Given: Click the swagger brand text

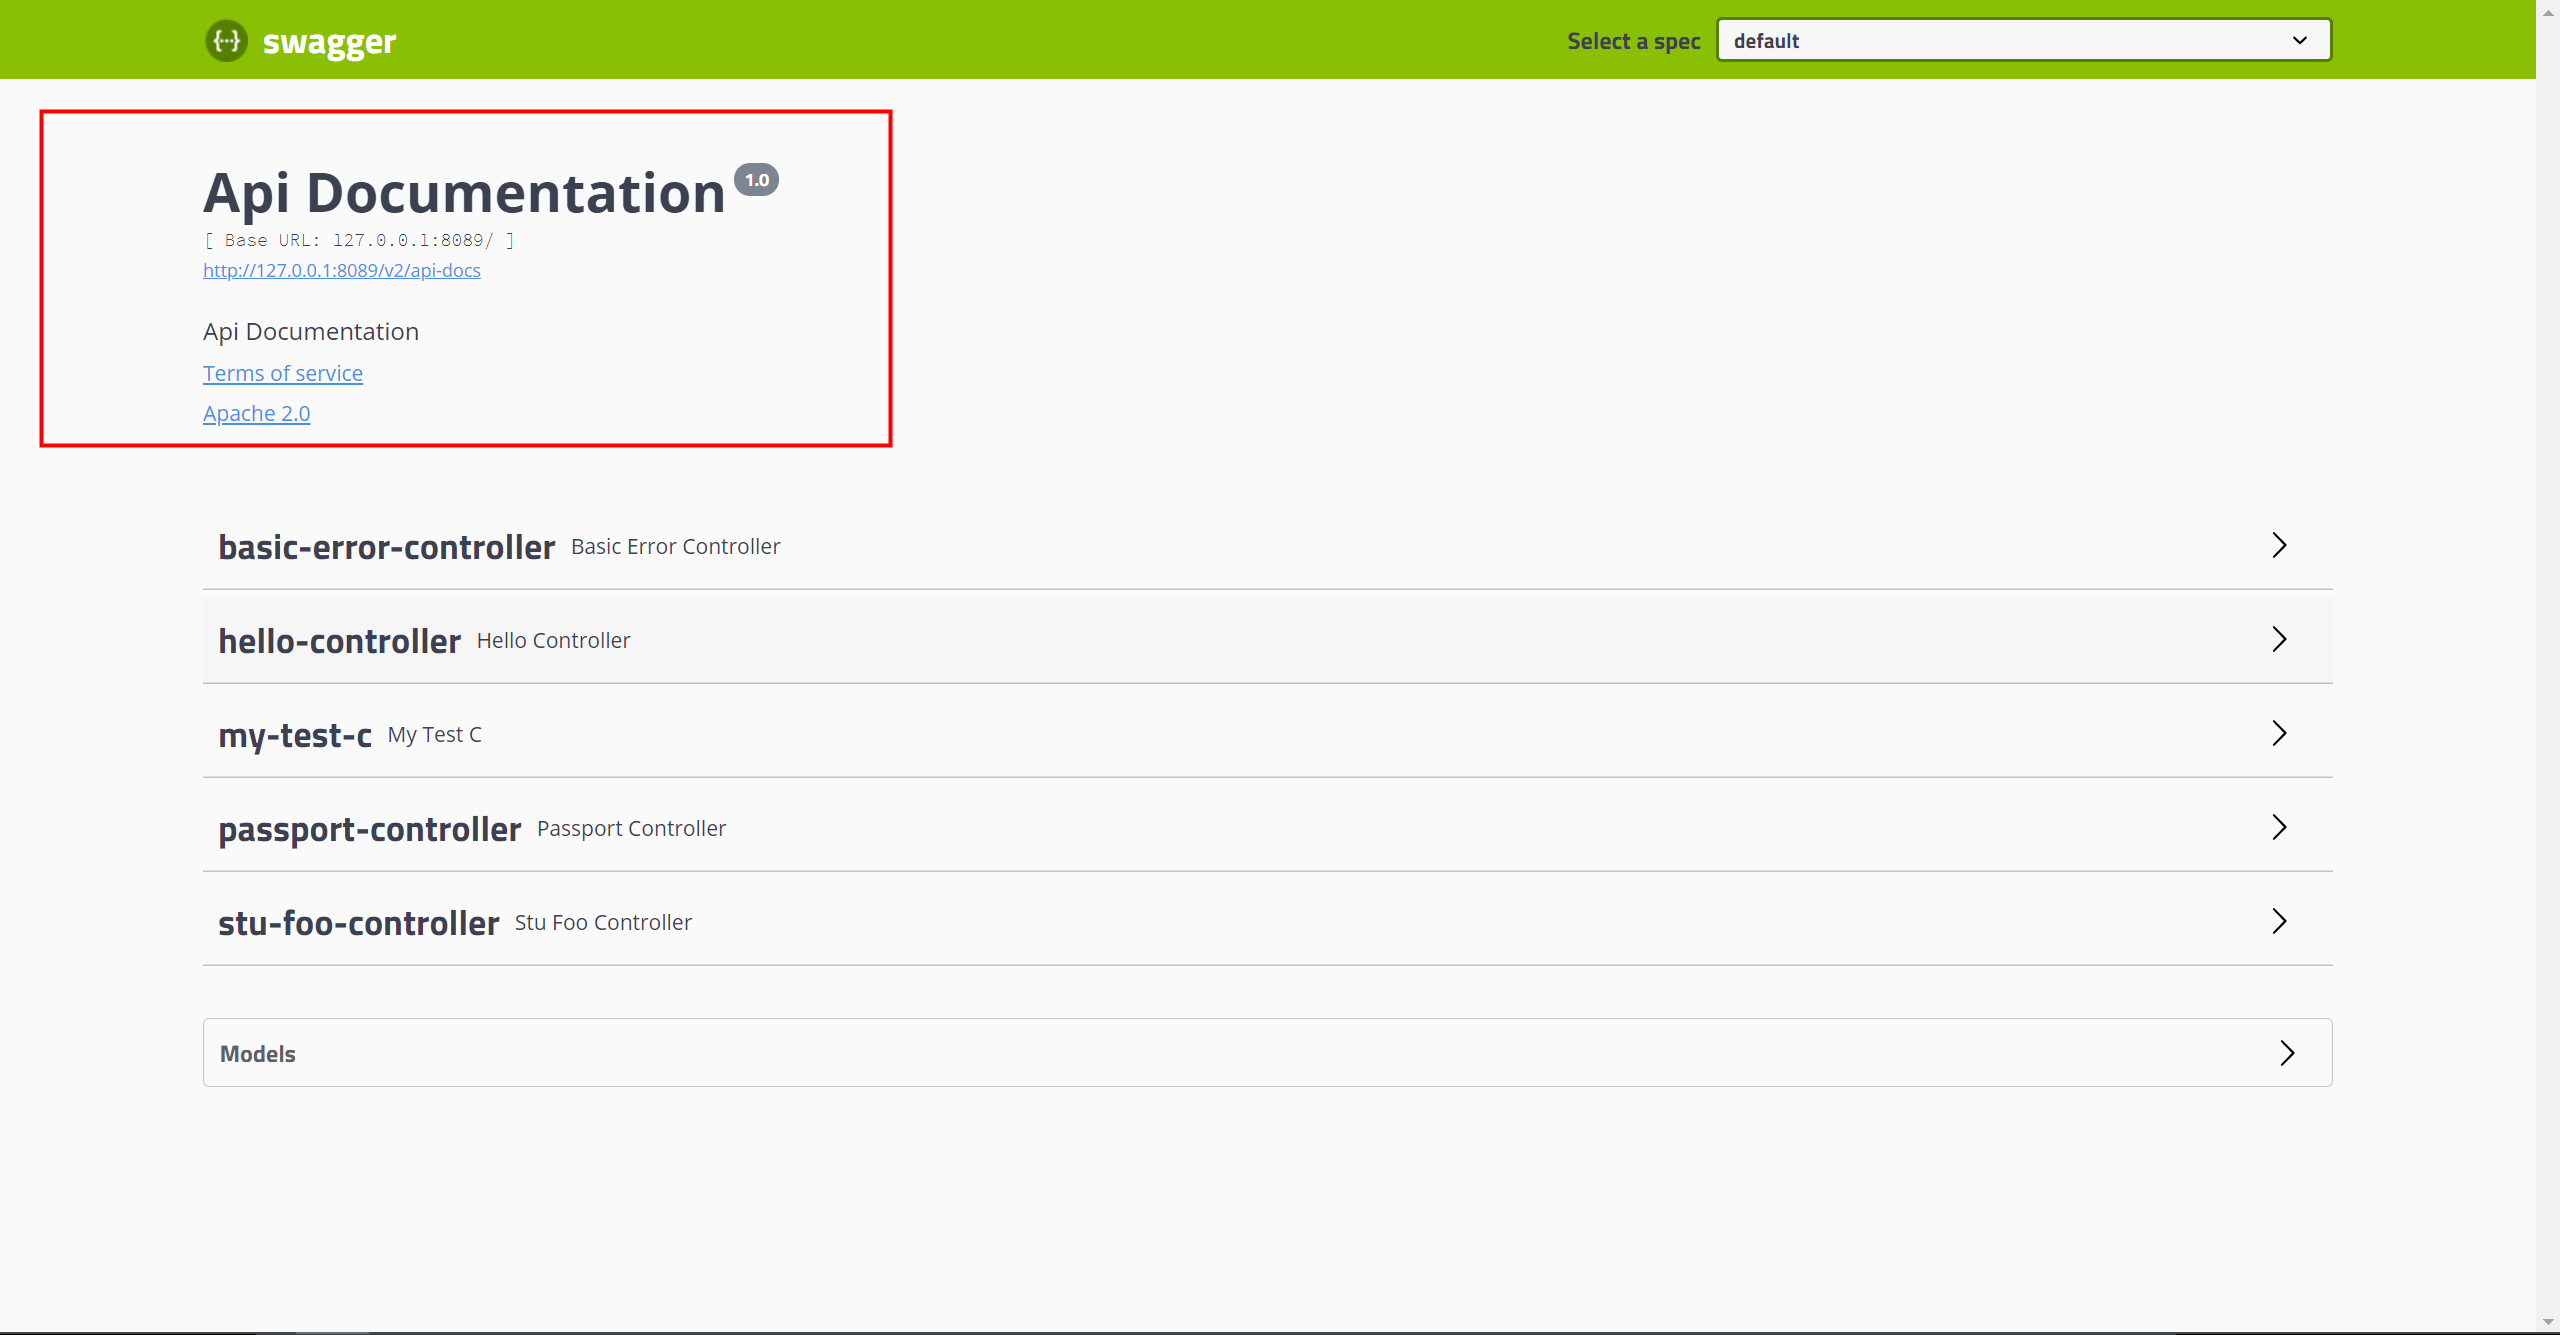Looking at the screenshot, I should [329, 42].
